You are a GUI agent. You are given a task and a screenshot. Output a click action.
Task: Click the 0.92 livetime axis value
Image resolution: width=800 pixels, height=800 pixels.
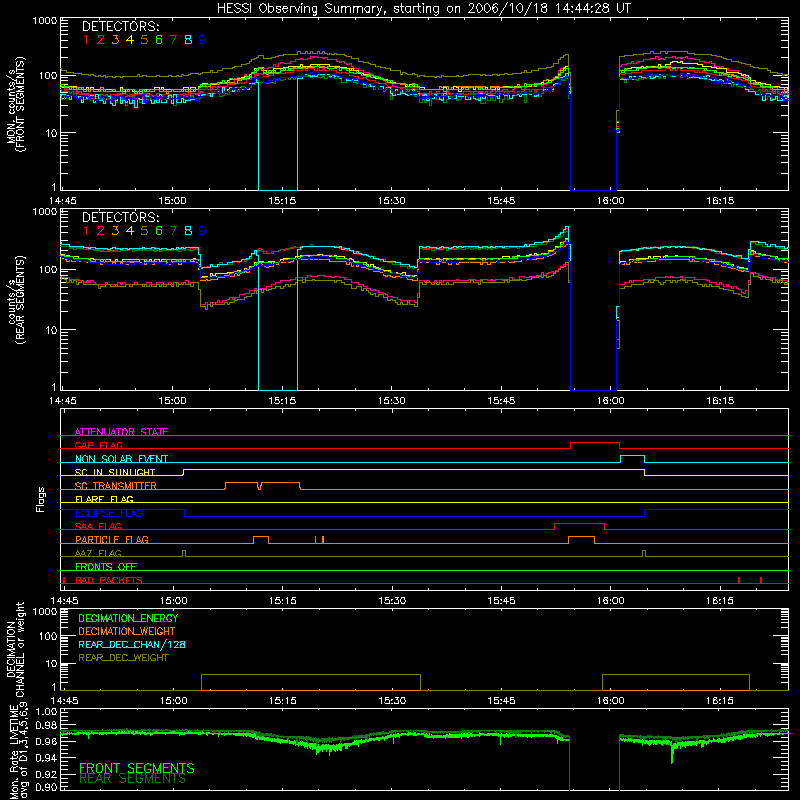coord(47,773)
